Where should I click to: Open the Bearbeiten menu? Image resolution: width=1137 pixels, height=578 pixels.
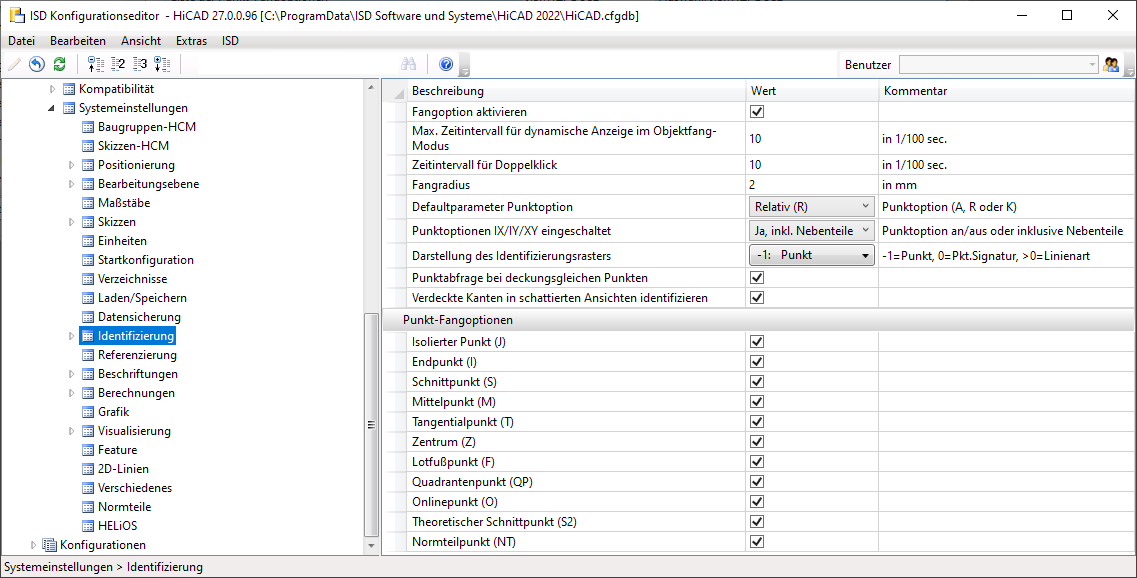pyautogui.click(x=78, y=41)
